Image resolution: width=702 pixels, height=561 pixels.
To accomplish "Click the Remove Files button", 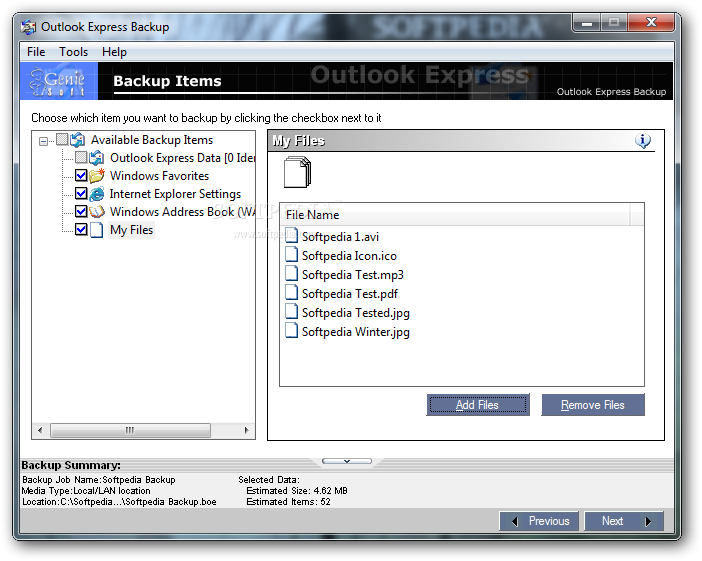I will tap(593, 405).
